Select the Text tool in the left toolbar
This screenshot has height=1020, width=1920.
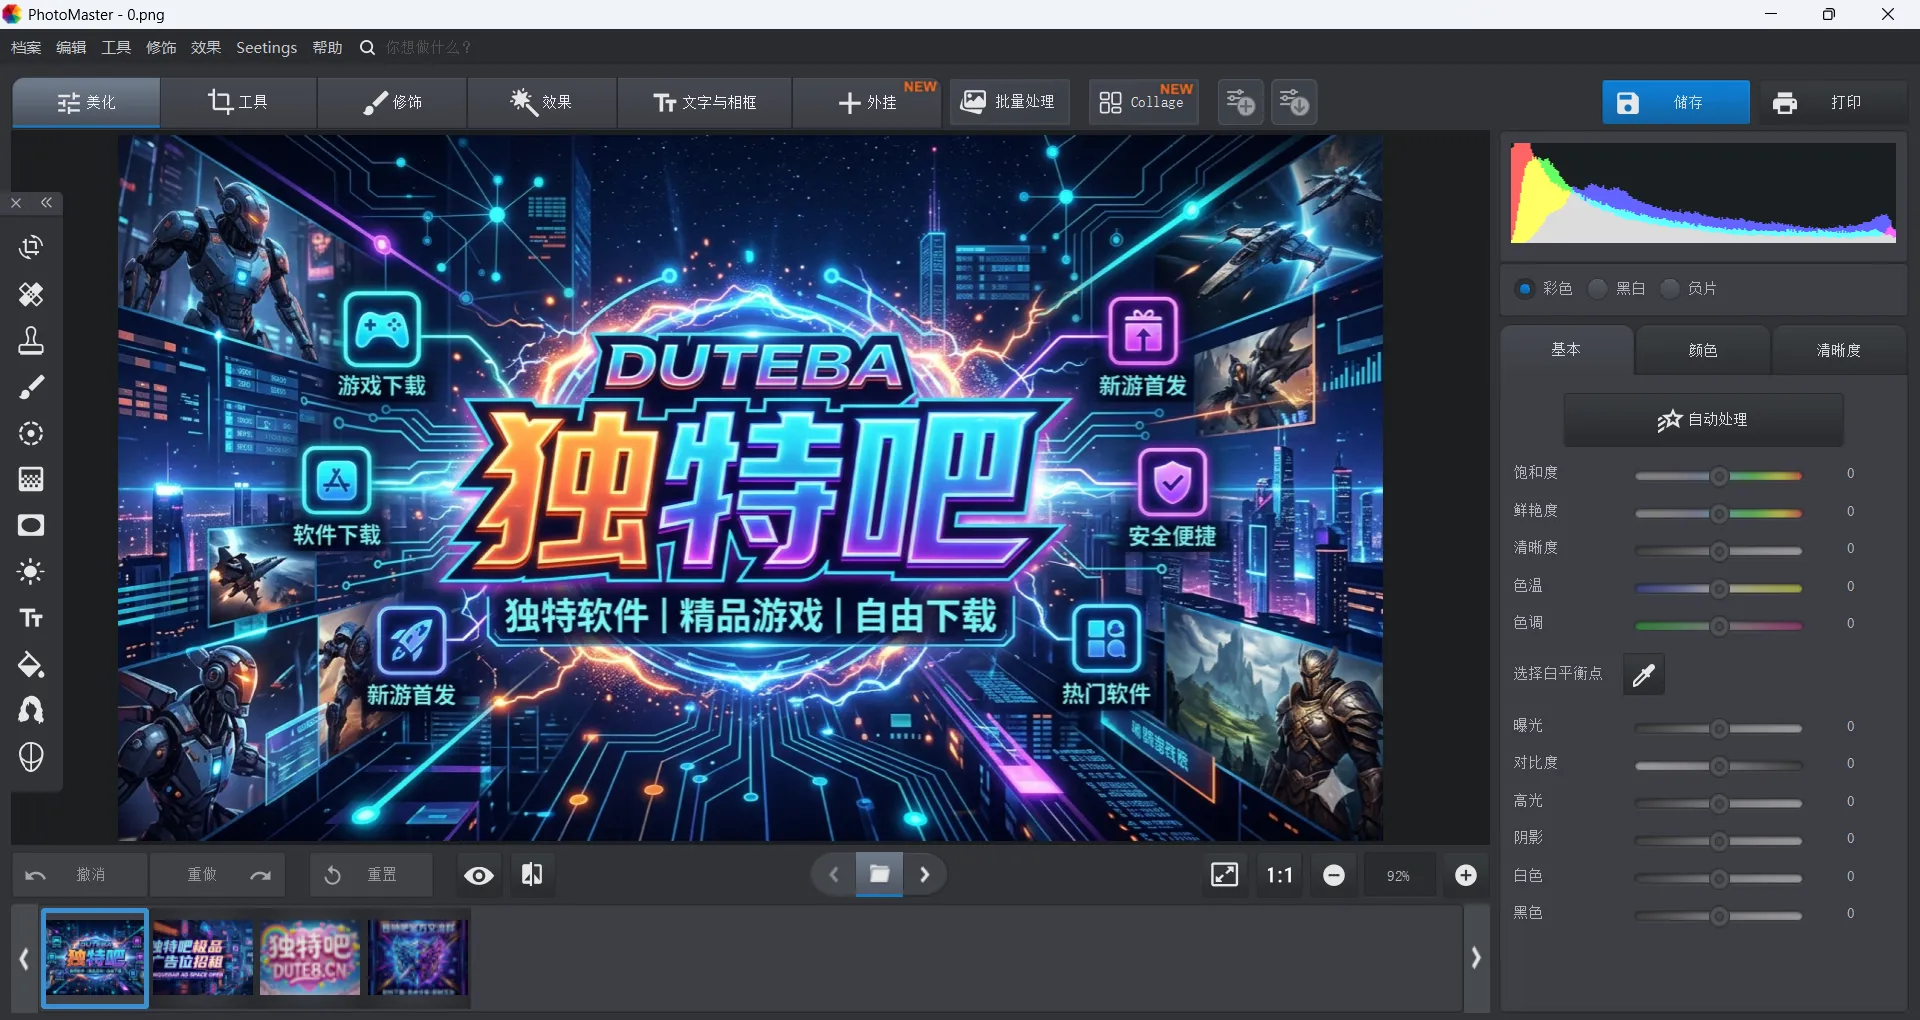pos(31,618)
